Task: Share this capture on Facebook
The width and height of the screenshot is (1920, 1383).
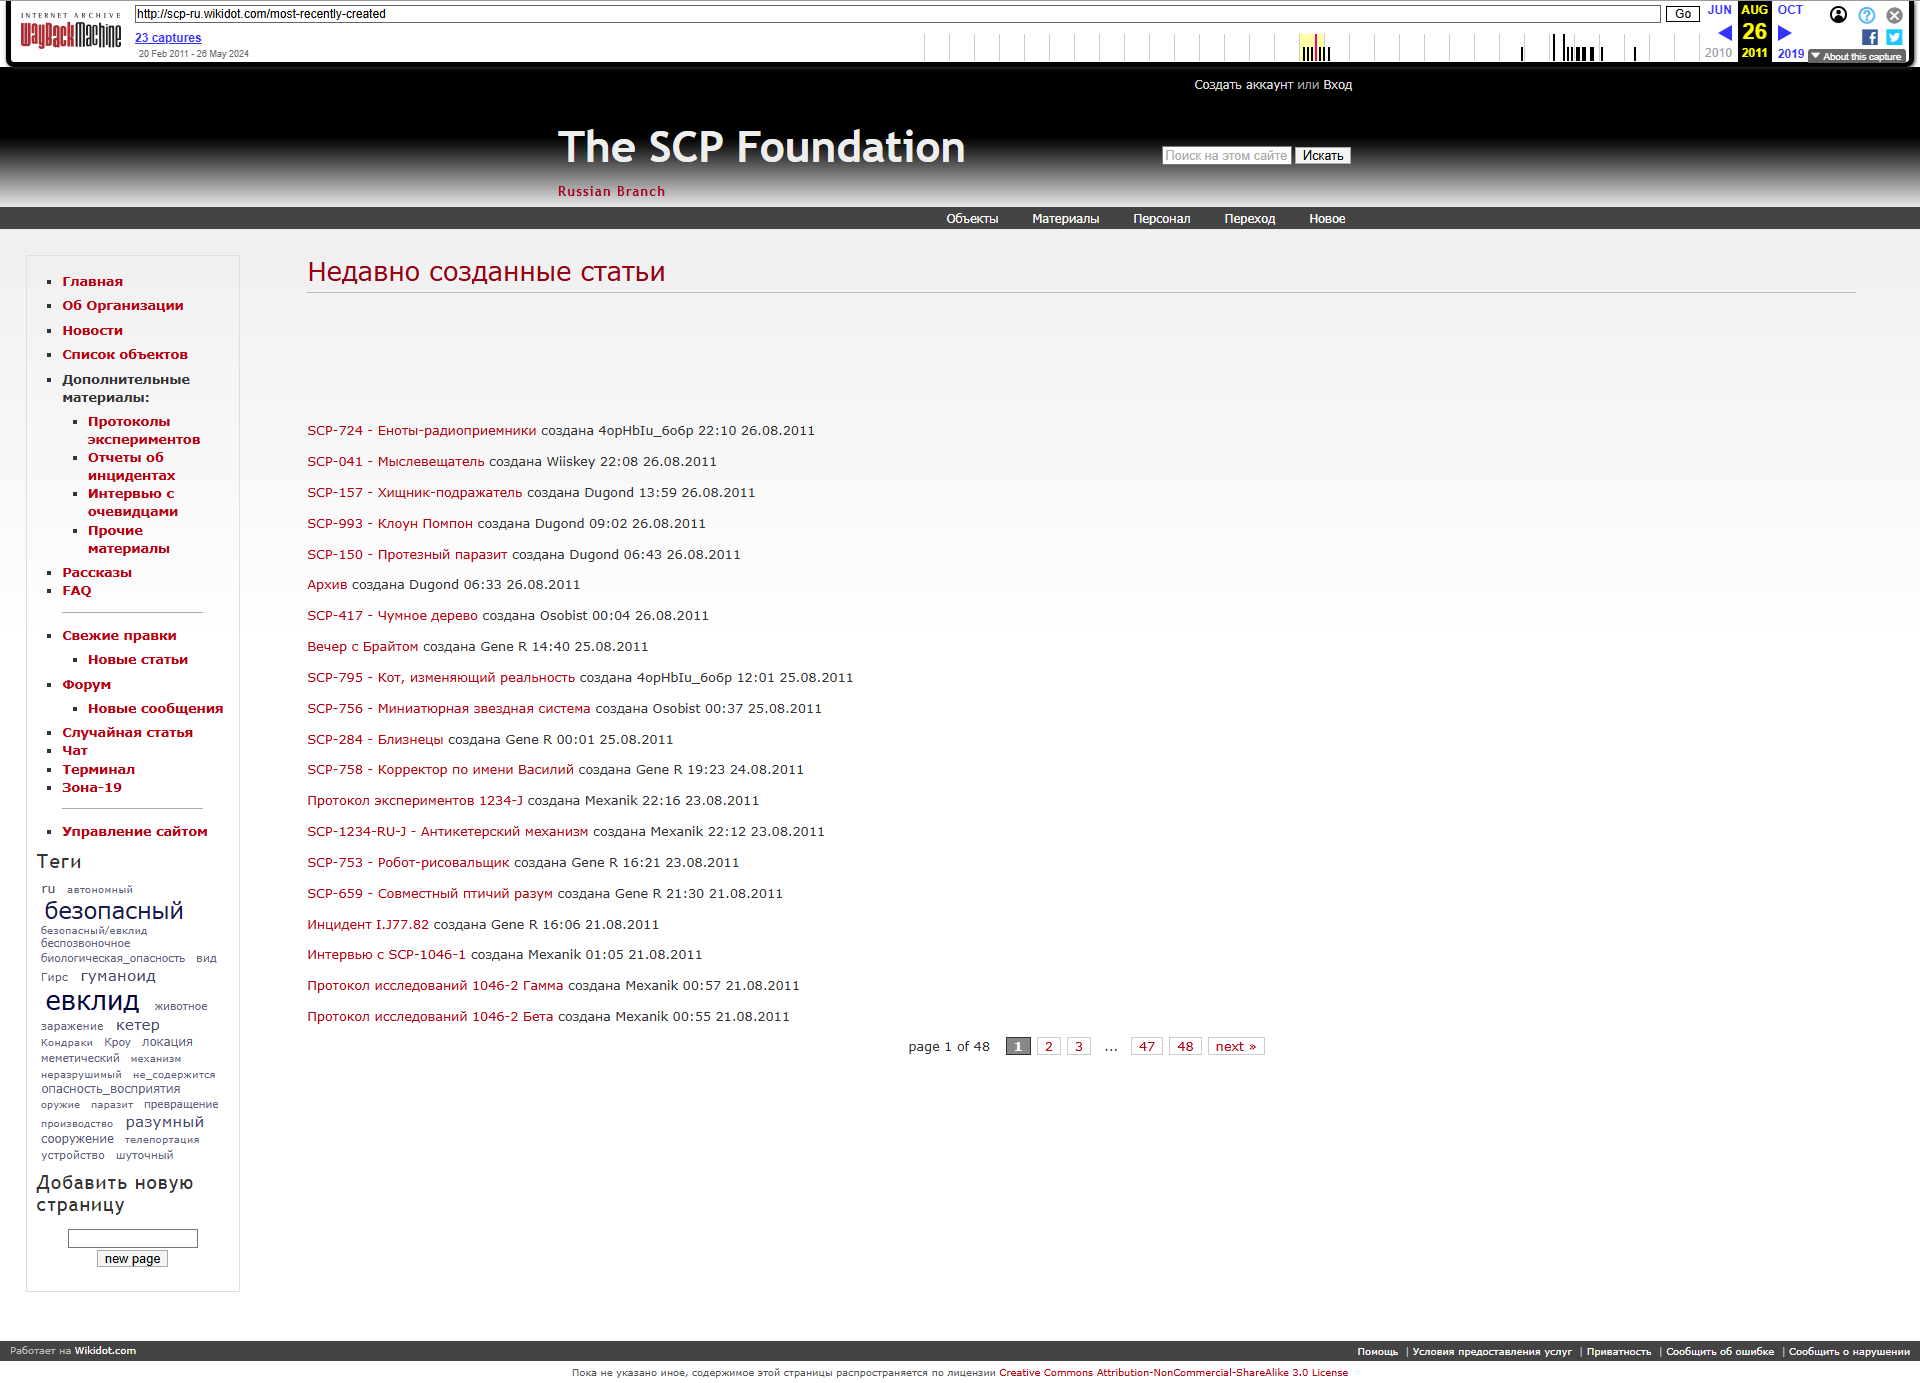Action: (1869, 37)
